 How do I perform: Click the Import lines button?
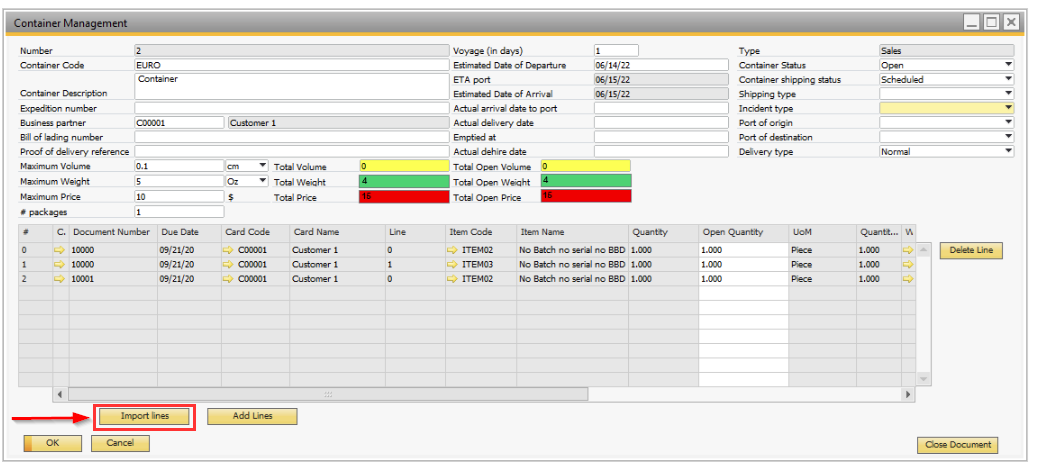point(145,416)
